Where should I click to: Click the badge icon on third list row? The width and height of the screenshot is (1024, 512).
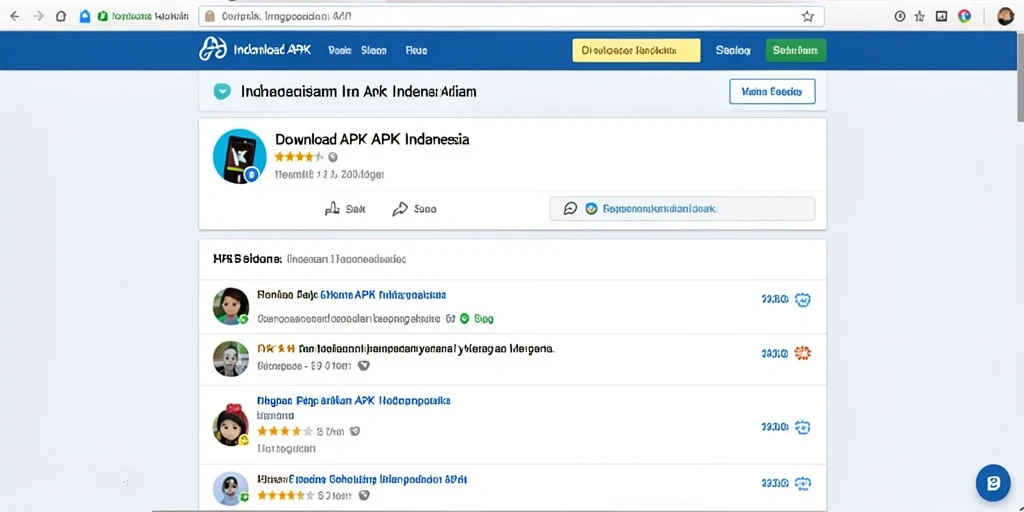802,427
